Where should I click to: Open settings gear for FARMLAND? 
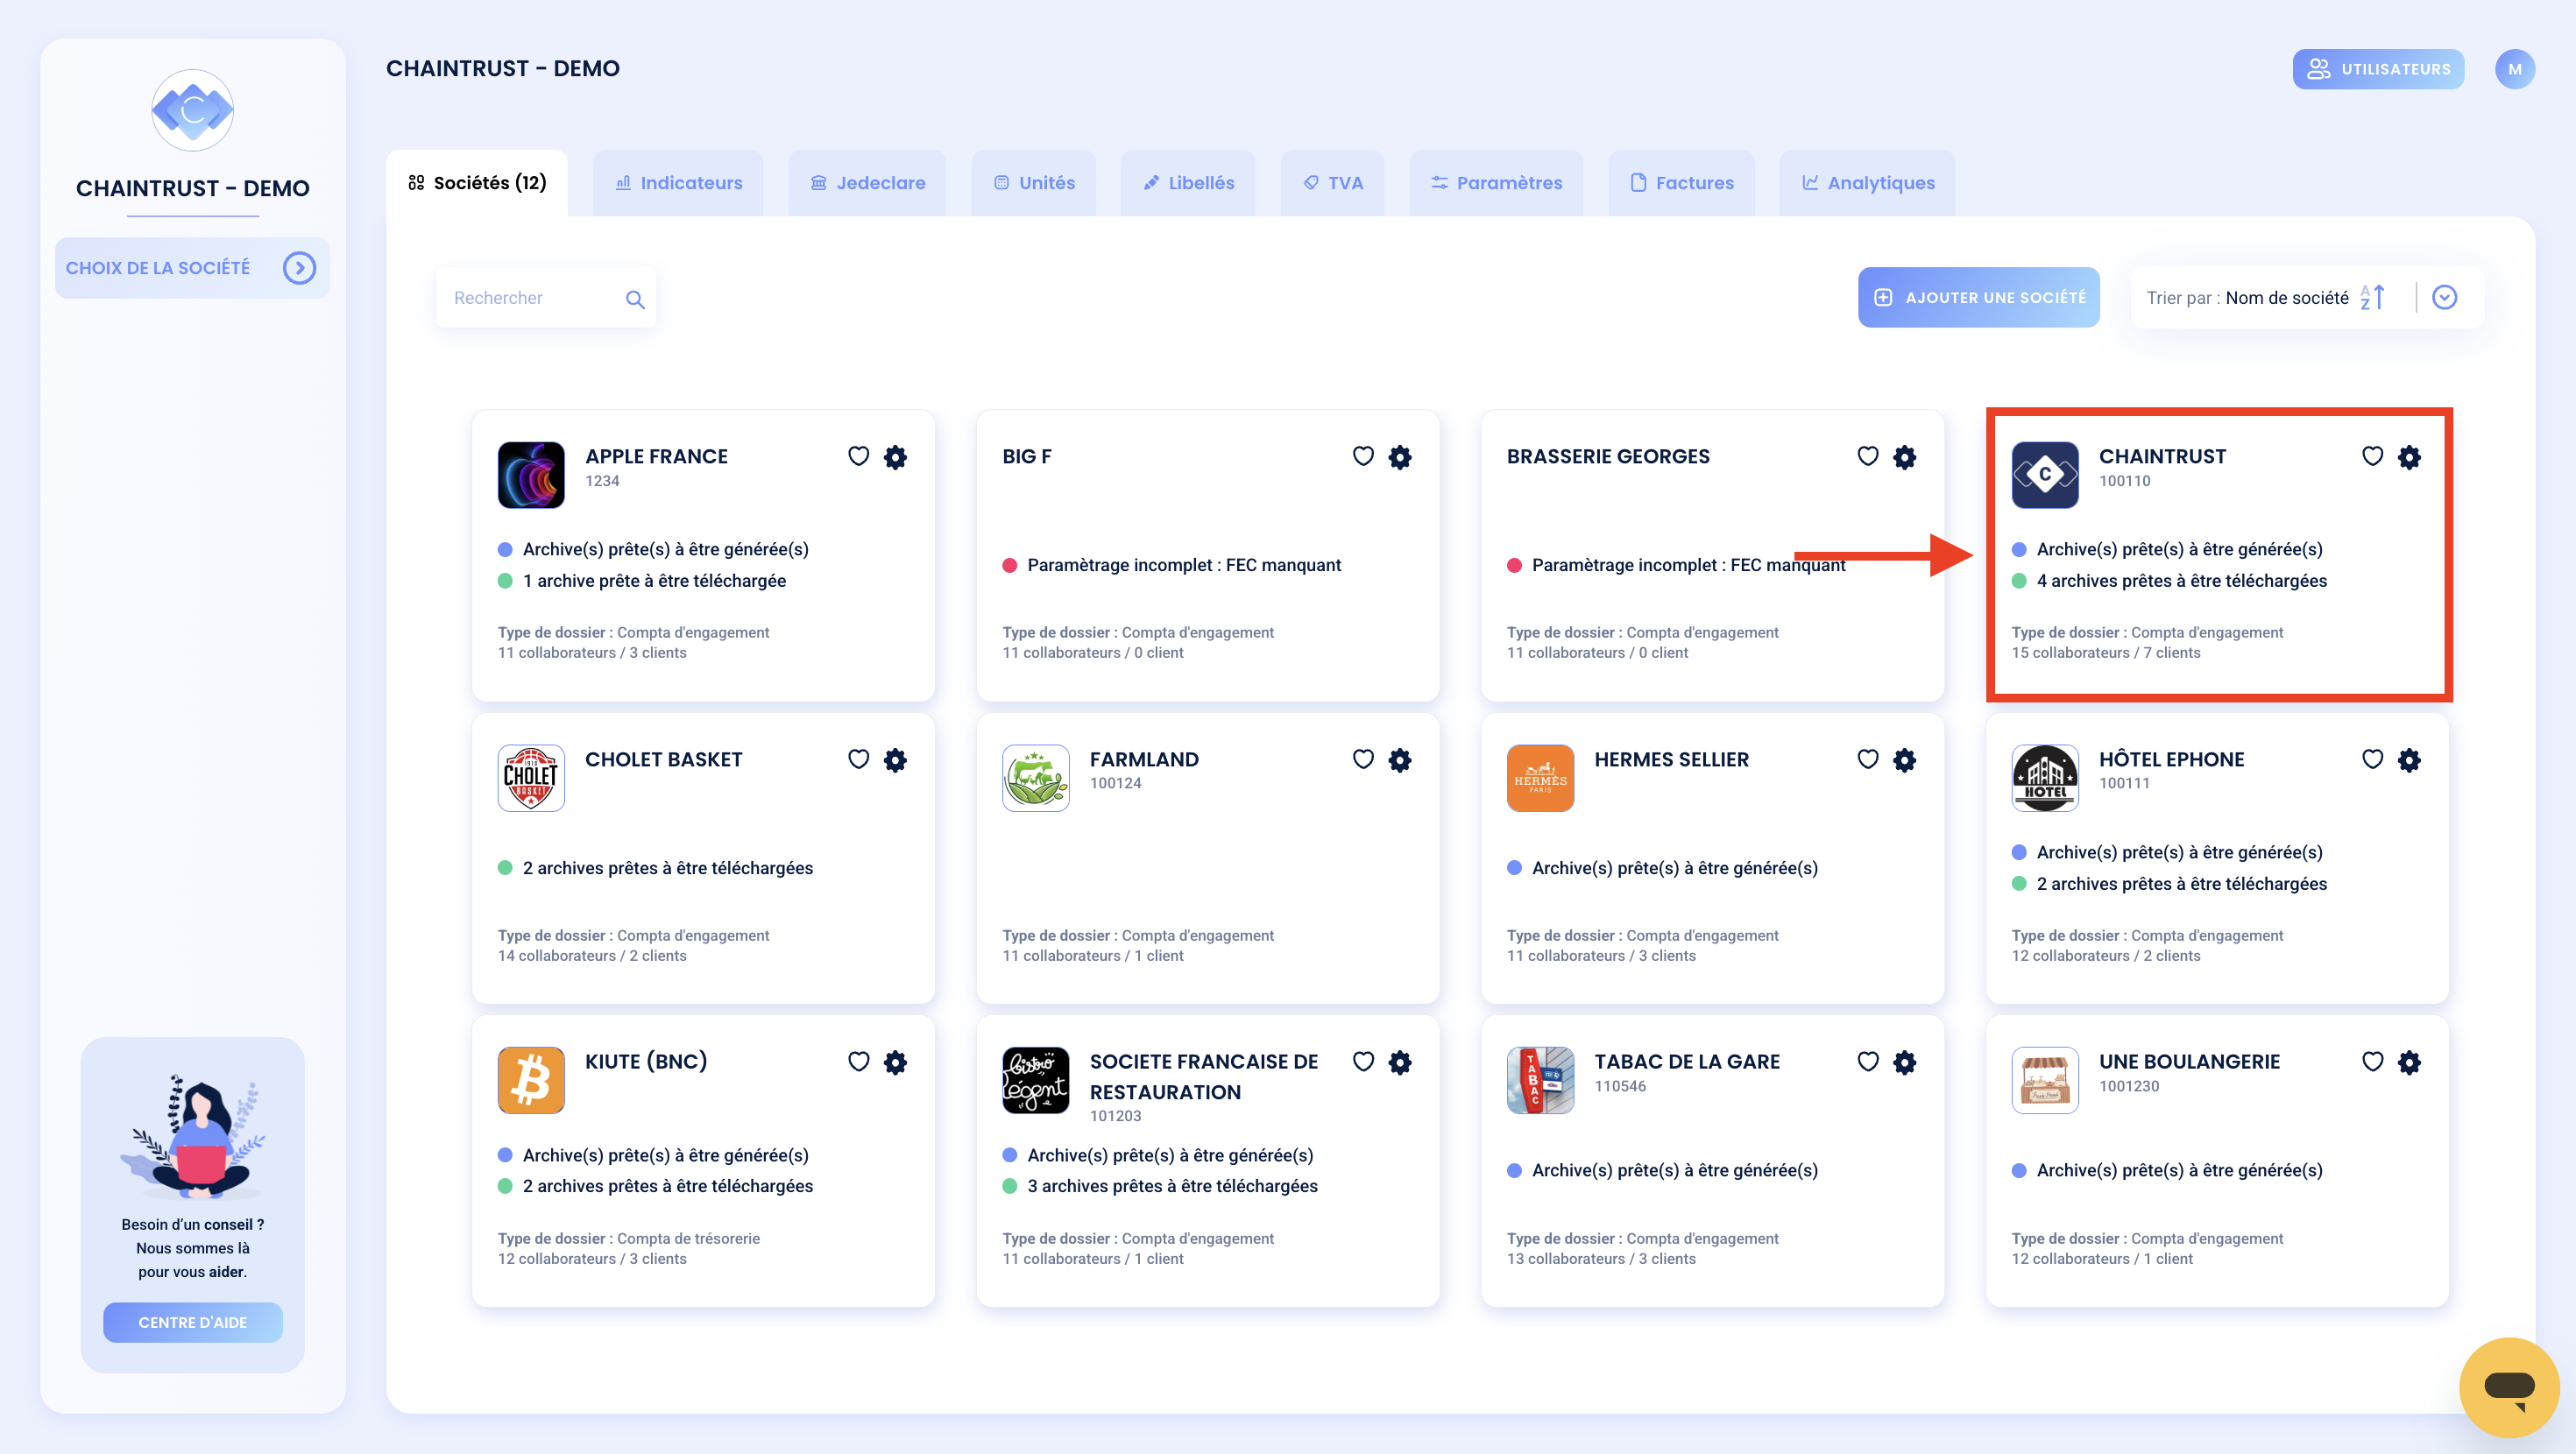[1400, 760]
